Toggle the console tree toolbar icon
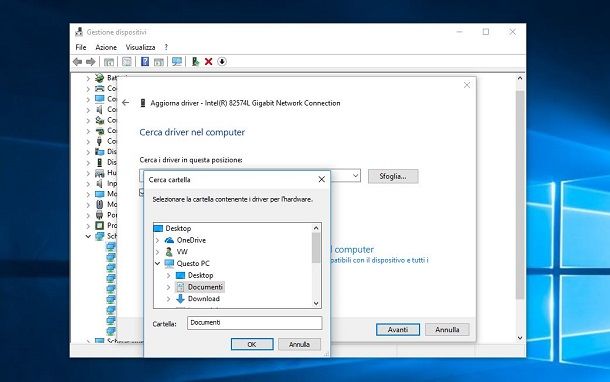Viewport: 610px width, 382px height. (x=109, y=61)
